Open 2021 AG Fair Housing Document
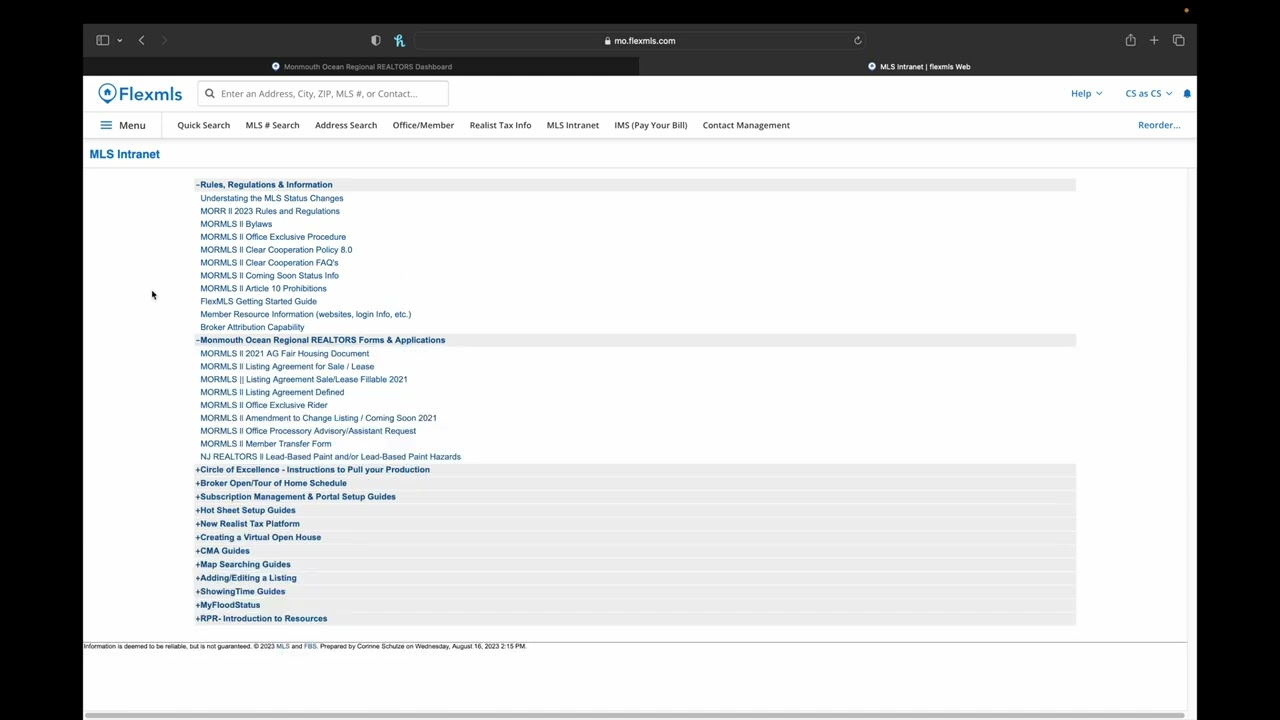 click(x=284, y=353)
